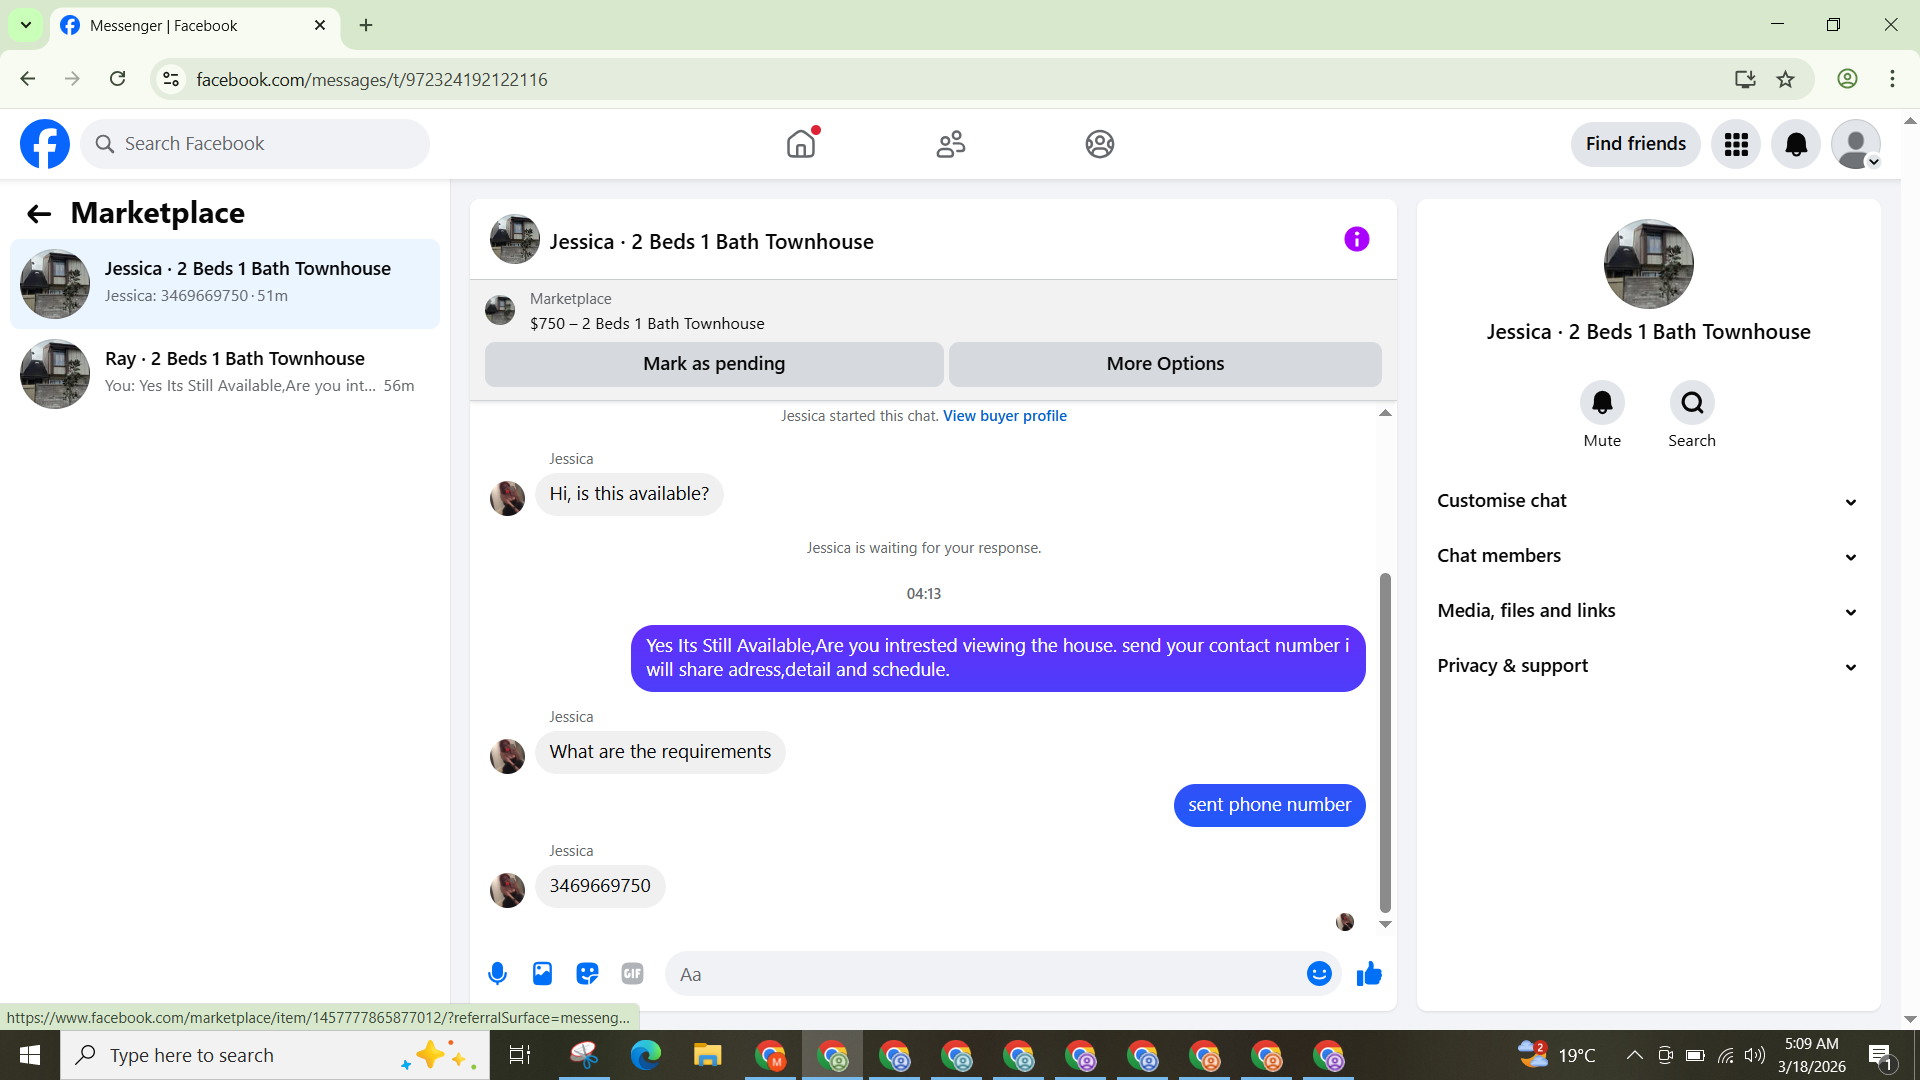Open the Friends tab in the top navigation
Viewport: 1920px width, 1080px height.
pyautogui.click(x=950, y=144)
